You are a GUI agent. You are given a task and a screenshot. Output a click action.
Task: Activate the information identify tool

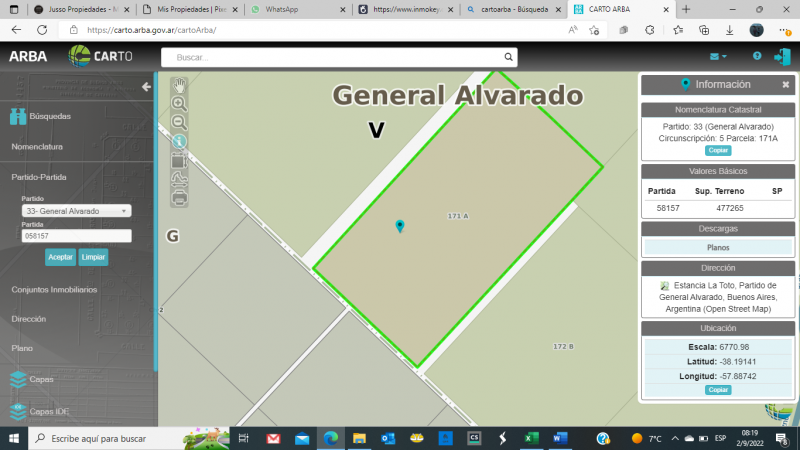pyautogui.click(x=179, y=141)
